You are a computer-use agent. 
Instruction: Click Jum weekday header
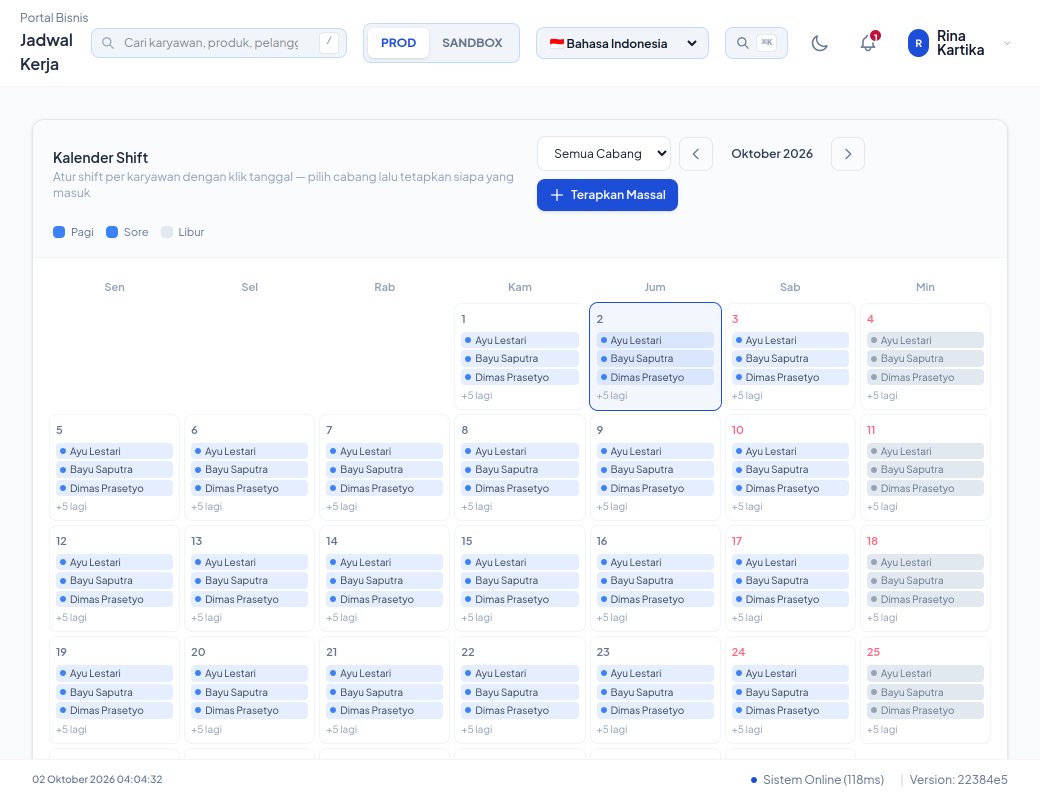coord(655,287)
